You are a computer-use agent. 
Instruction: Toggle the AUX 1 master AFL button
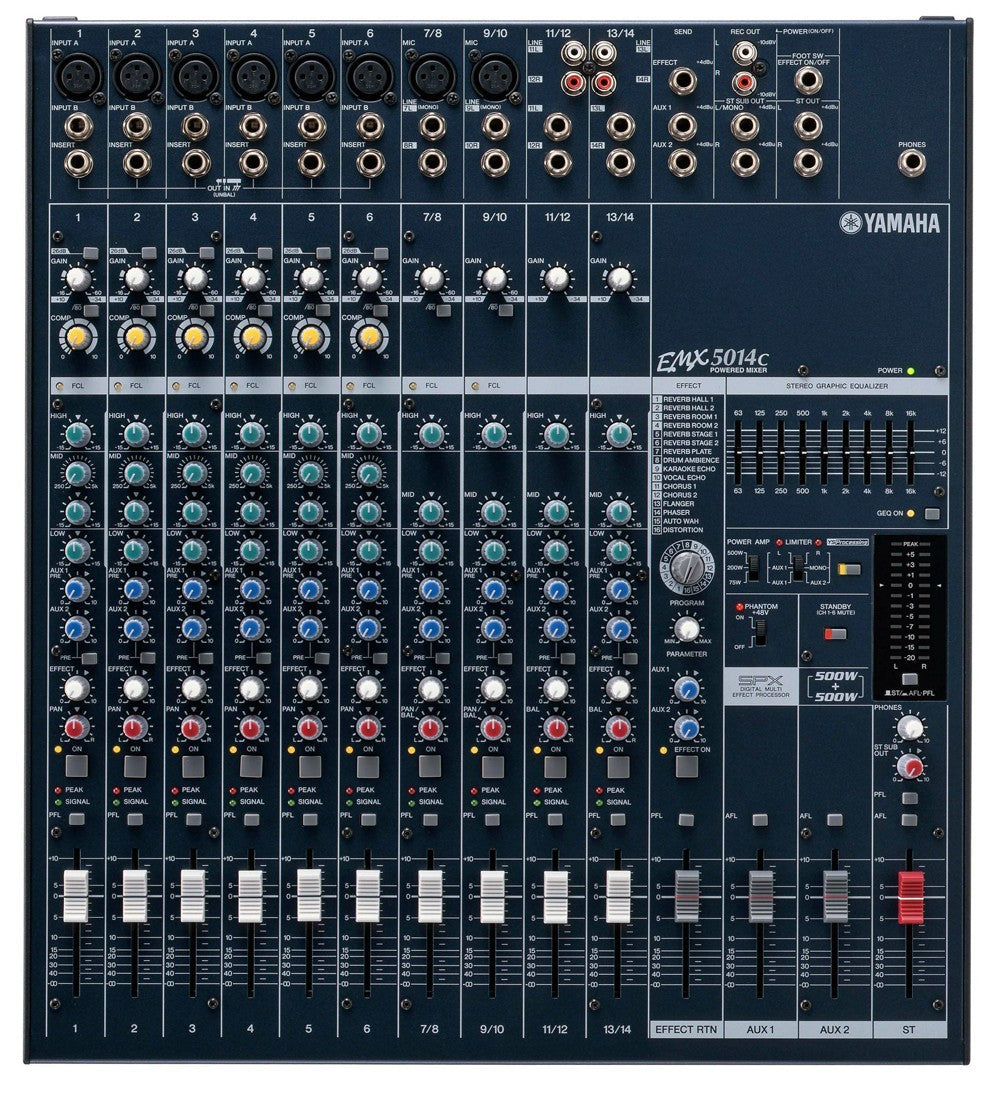coord(760,820)
